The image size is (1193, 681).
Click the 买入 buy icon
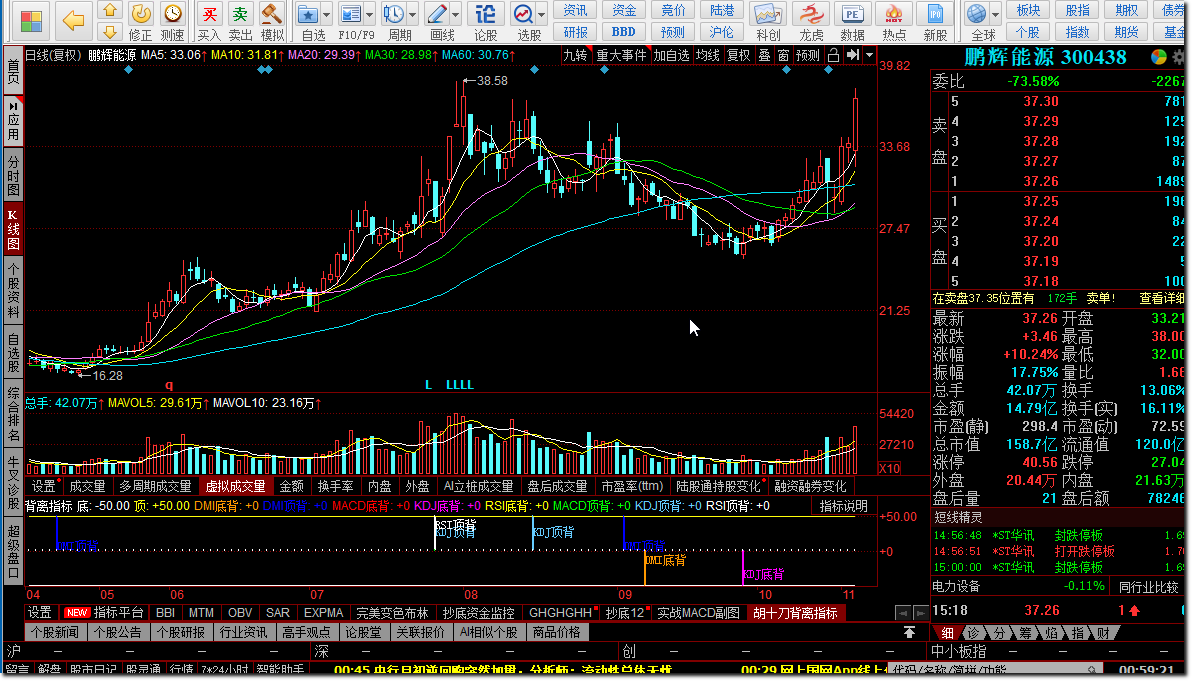[x=209, y=21]
